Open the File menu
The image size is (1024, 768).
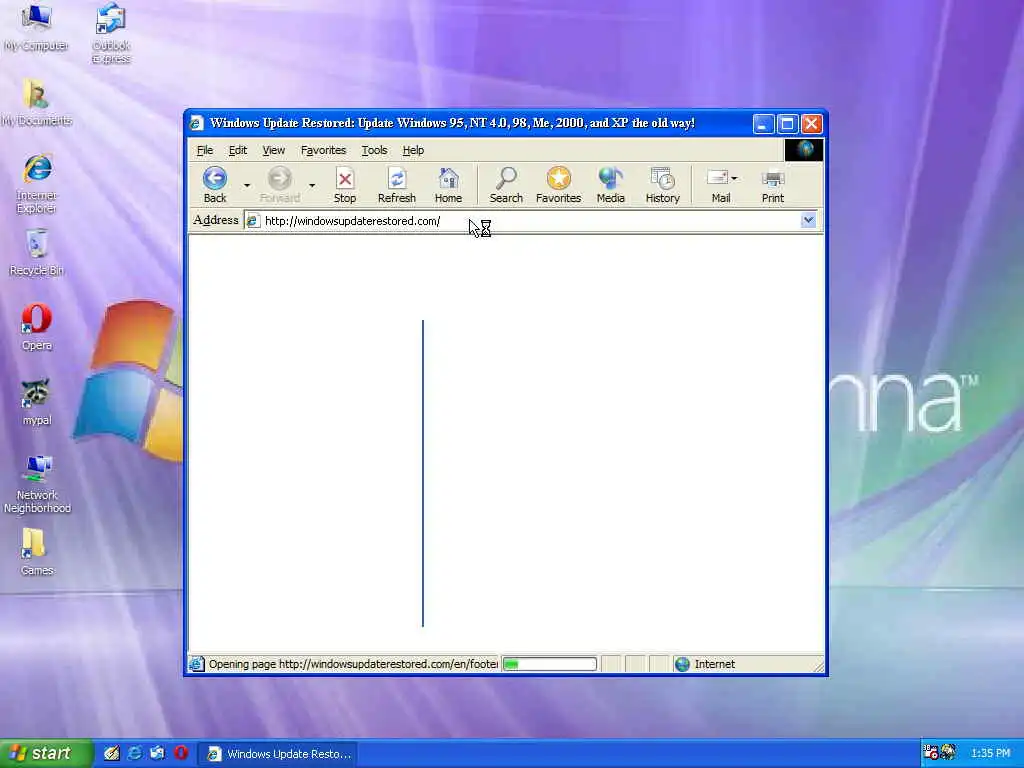205,150
